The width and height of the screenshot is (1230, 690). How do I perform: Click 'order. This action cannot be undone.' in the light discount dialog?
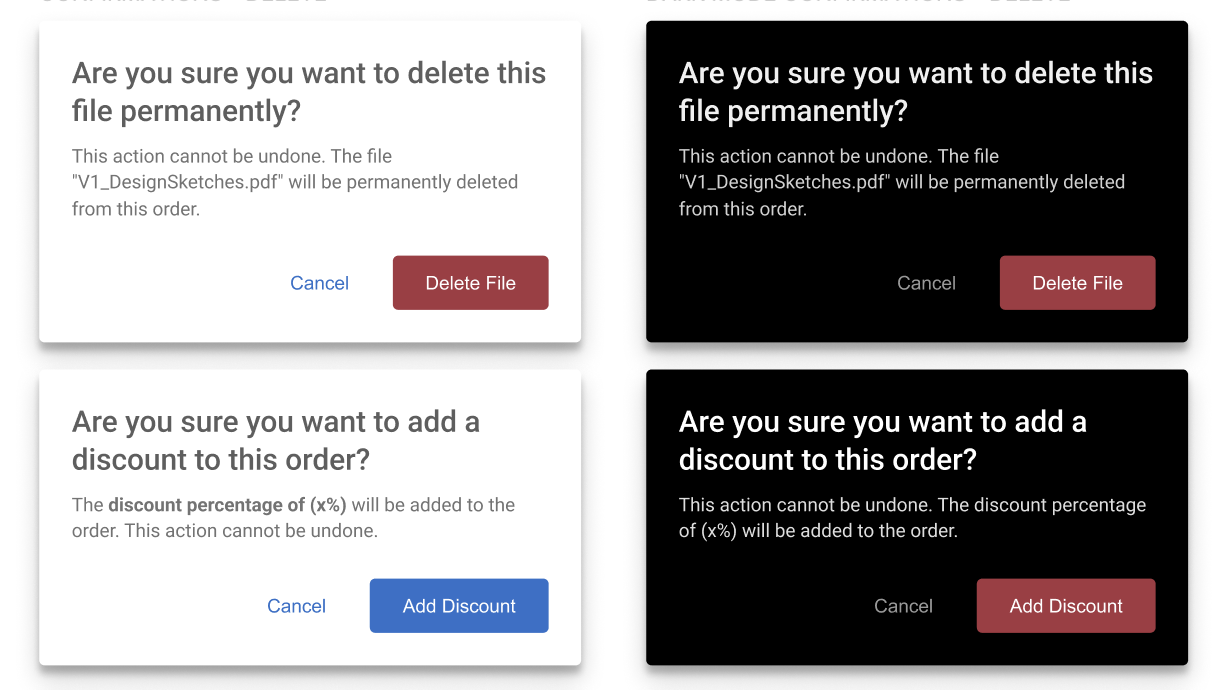click(225, 531)
